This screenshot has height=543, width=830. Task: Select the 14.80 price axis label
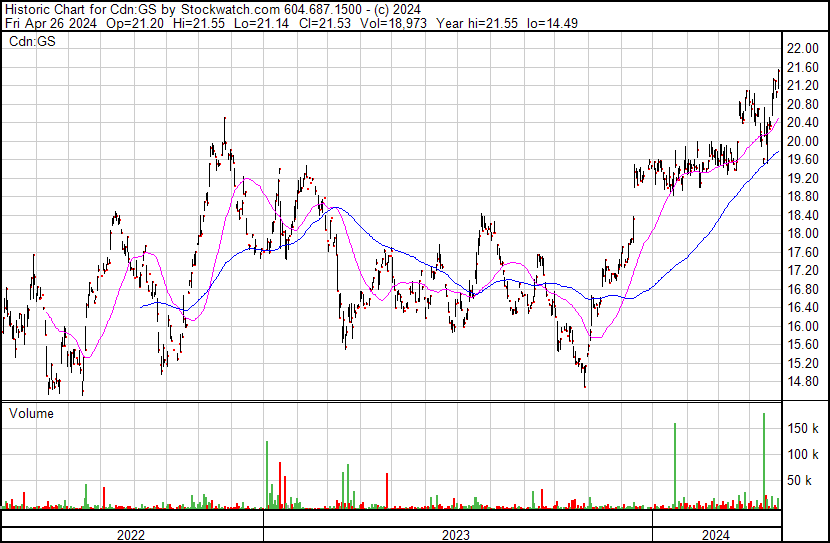click(802, 382)
